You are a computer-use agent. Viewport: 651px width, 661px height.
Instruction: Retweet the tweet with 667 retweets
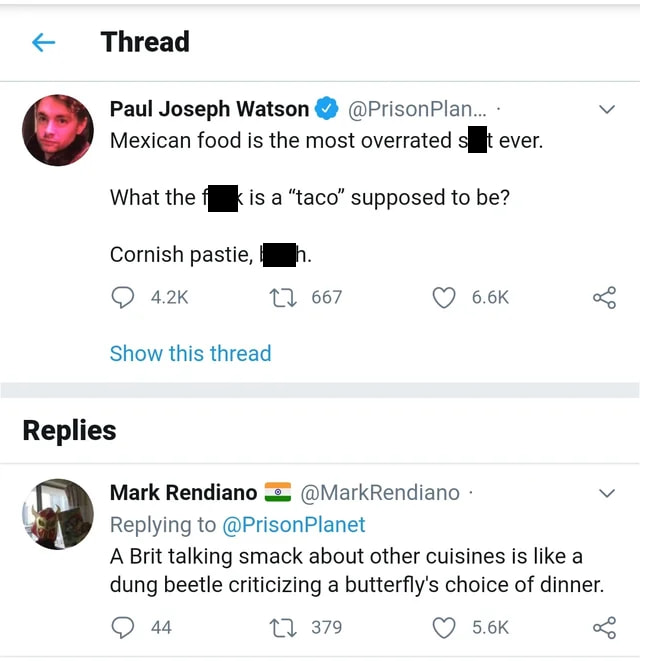click(283, 297)
